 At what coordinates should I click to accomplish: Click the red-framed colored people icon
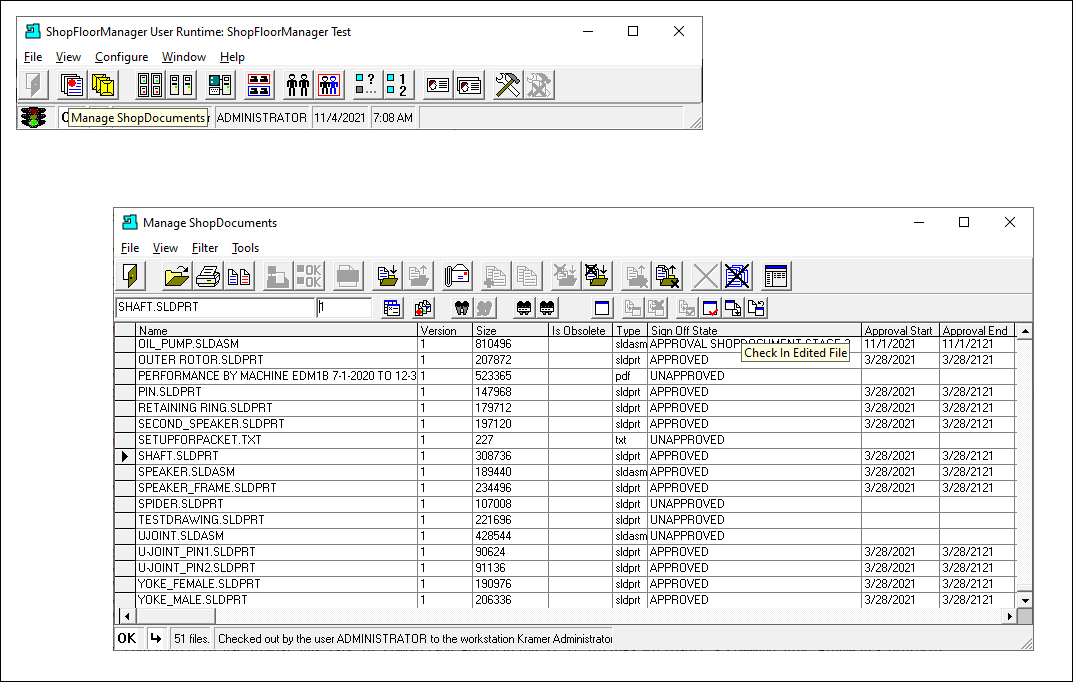pyautogui.click(x=328, y=85)
